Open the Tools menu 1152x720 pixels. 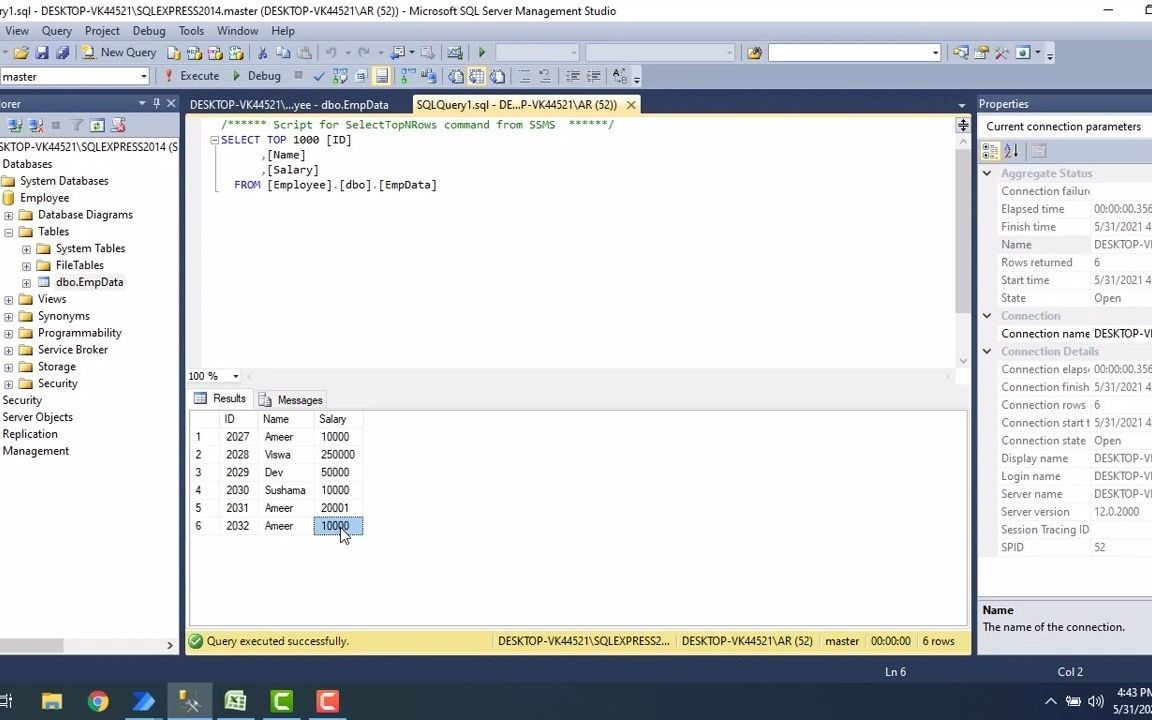[191, 31]
